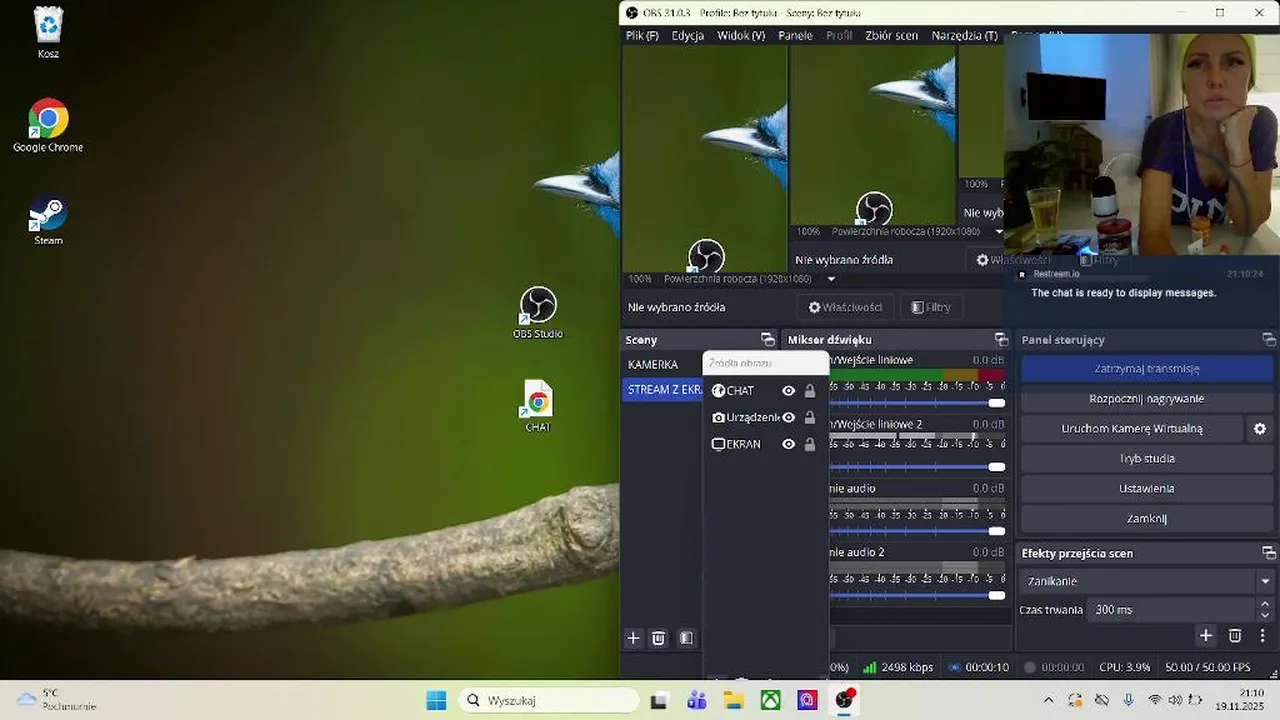Select the STREAM Z EKRANU scene
1280x720 pixels.
pos(663,390)
